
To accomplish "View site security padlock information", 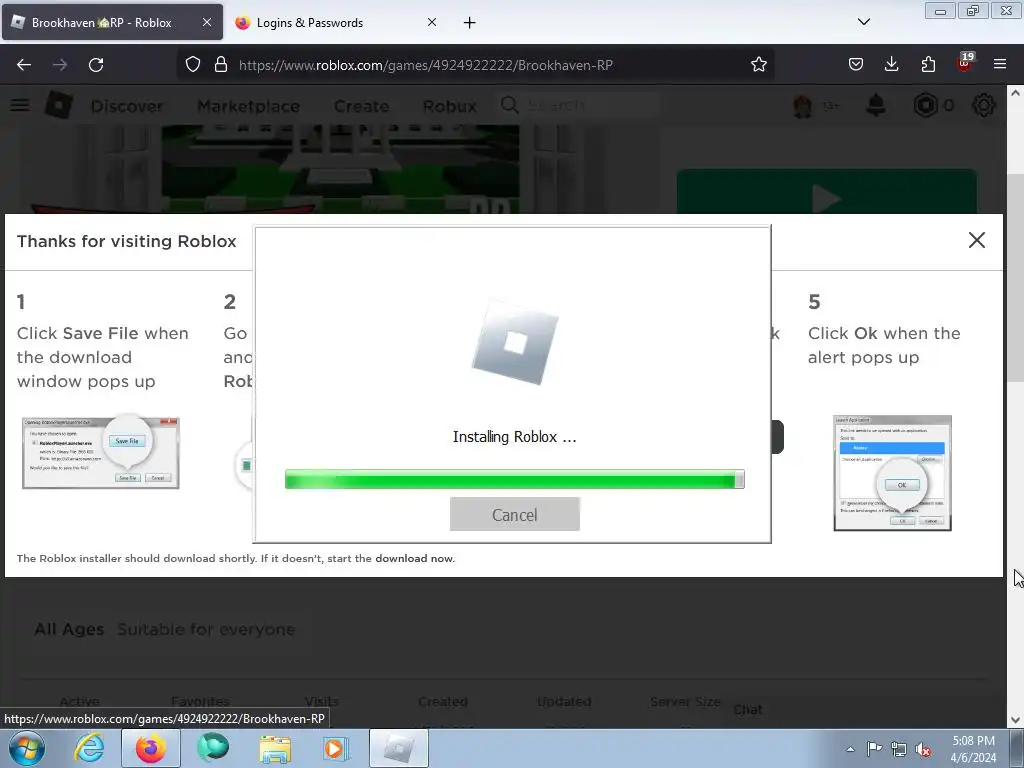I will click(x=221, y=65).
